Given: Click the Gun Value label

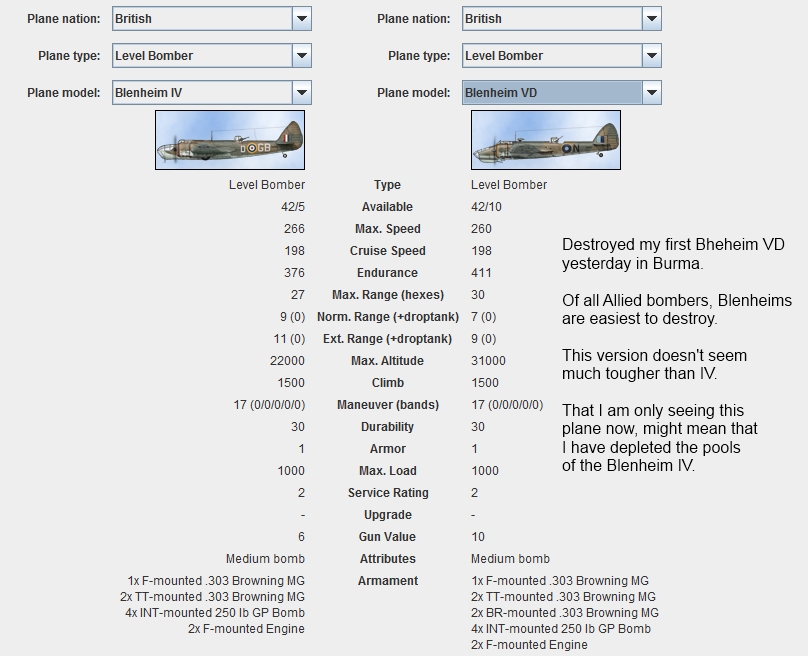Looking at the screenshot, I should point(388,537).
